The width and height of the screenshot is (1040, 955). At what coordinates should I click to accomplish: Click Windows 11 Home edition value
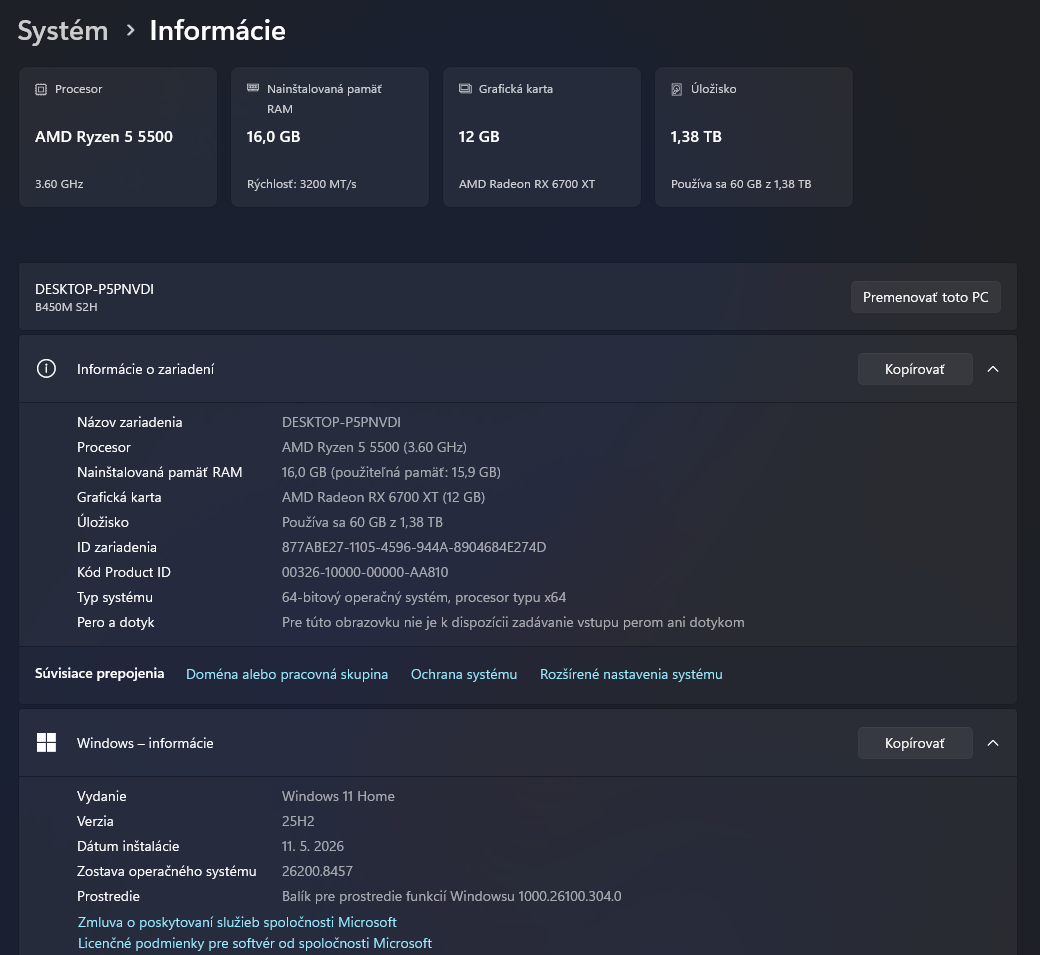(x=338, y=796)
